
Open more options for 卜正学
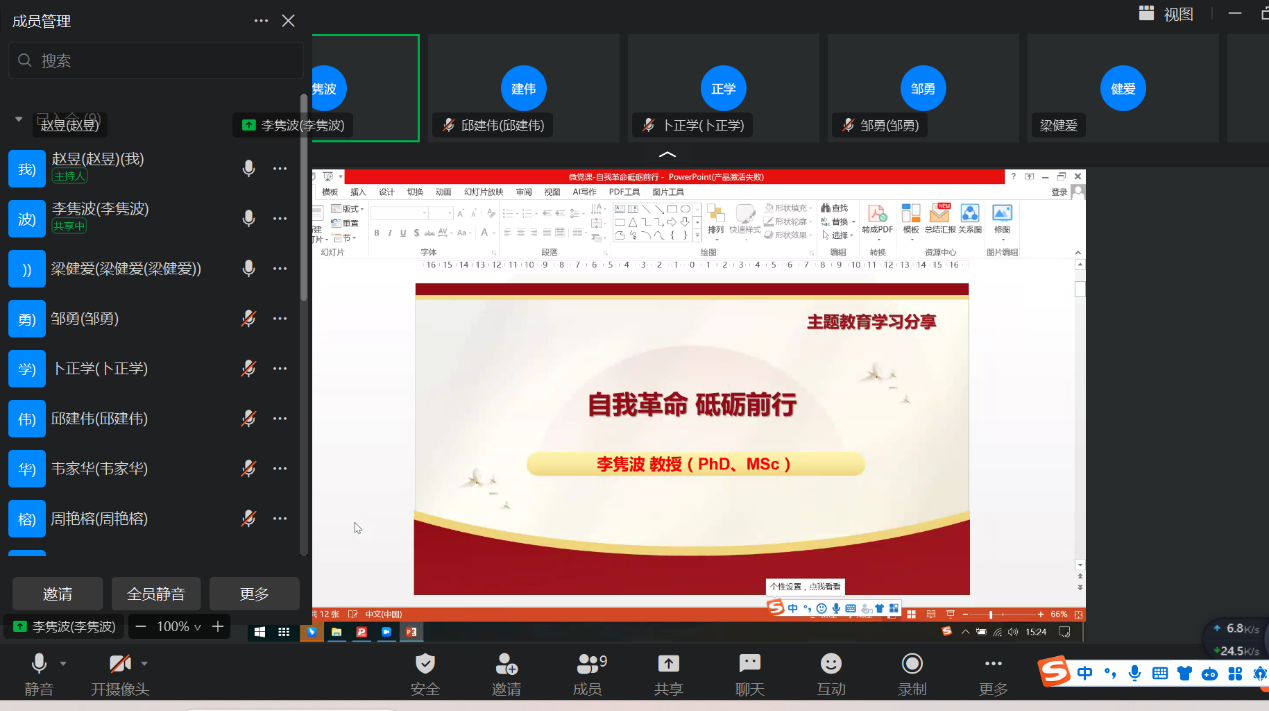coord(280,369)
